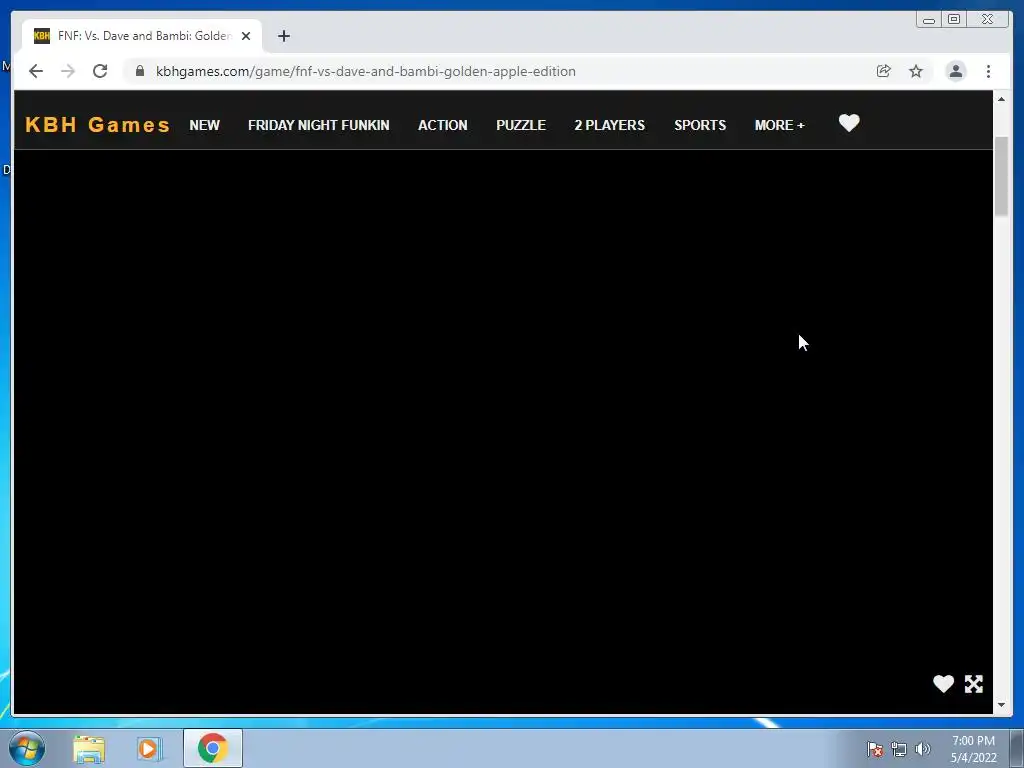Close the FNF Vs. Dave and Bambi tab
This screenshot has width=1024, height=768.
[246, 36]
